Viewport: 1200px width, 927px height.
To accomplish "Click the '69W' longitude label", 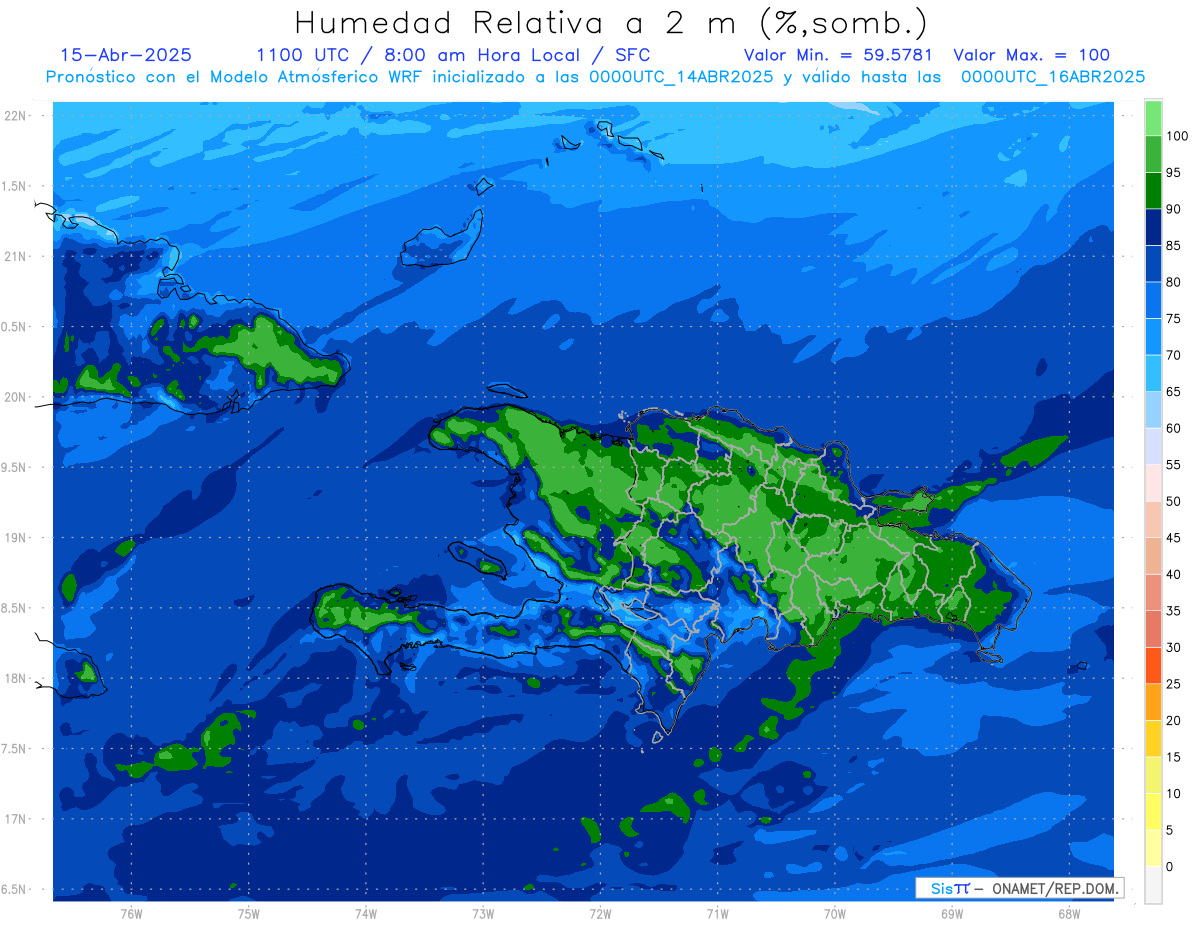I will pyautogui.click(x=952, y=913).
